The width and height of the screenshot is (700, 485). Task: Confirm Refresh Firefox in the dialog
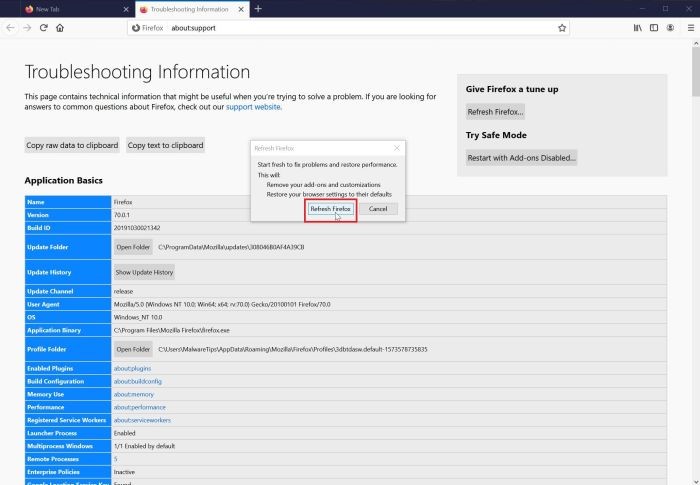point(330,209)
